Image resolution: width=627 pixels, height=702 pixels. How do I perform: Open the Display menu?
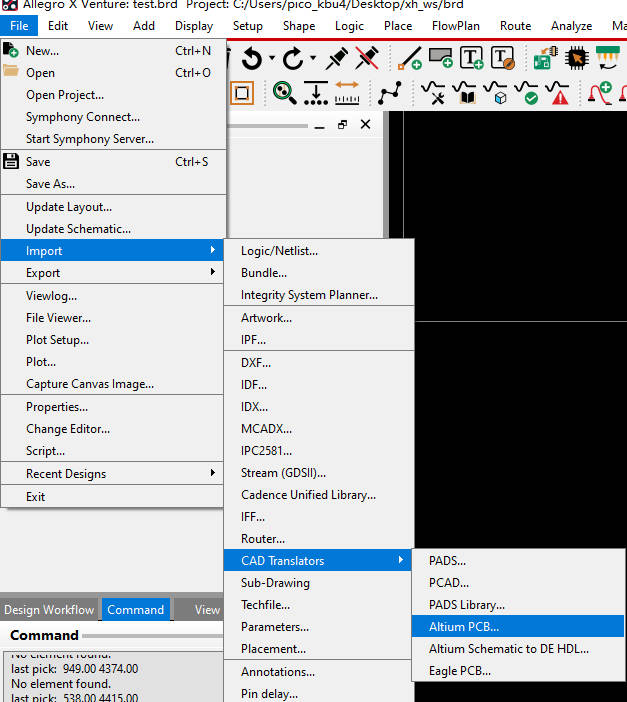(194, 26)
